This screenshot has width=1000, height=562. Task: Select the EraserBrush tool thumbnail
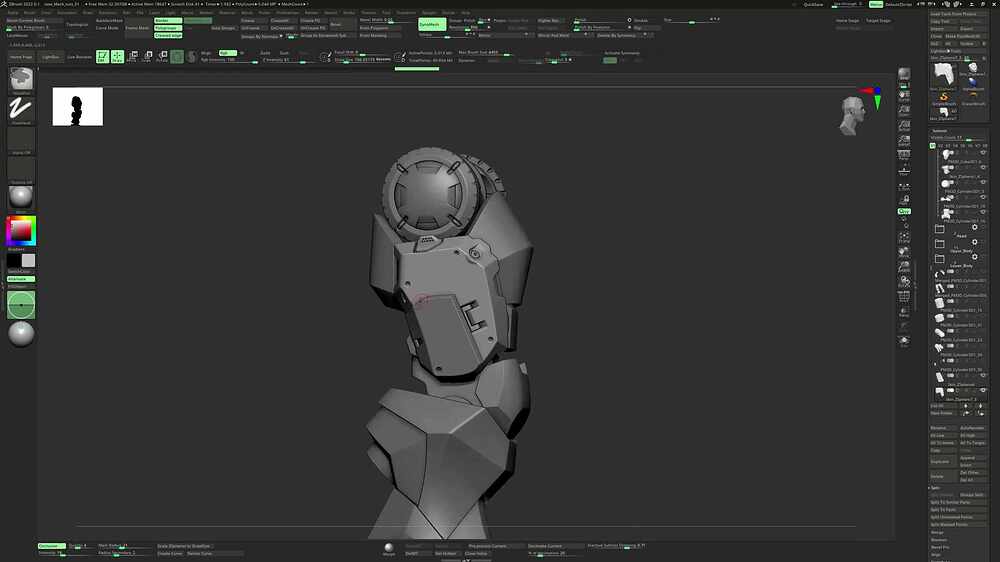[x=973, y=98]
